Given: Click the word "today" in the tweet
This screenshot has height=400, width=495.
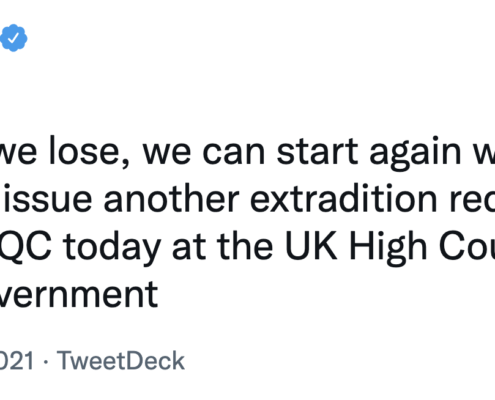Looking at the screenshot, I should tap(112, 248).
